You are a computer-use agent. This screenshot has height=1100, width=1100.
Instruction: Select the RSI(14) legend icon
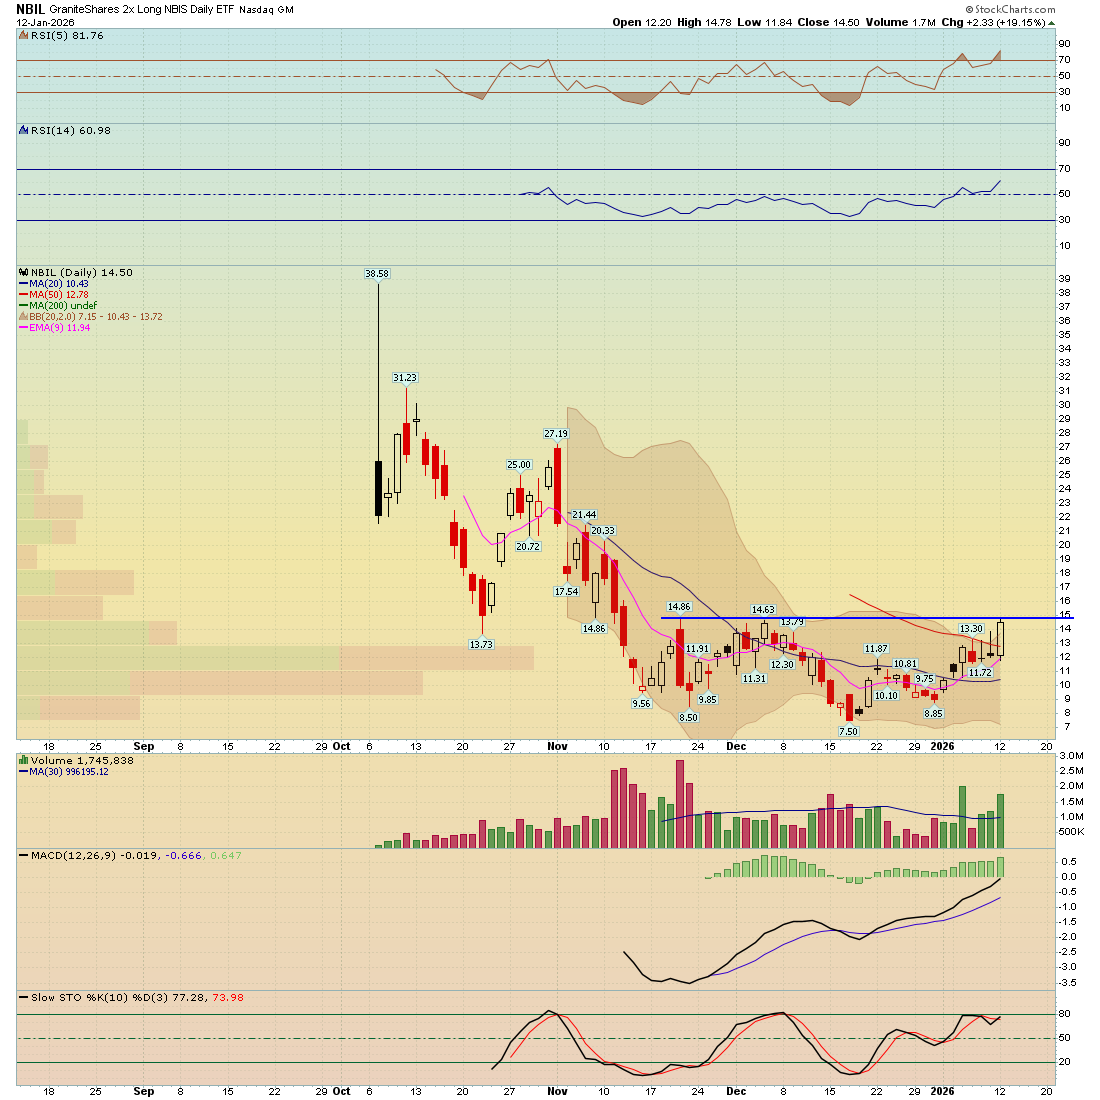[22, 130]
